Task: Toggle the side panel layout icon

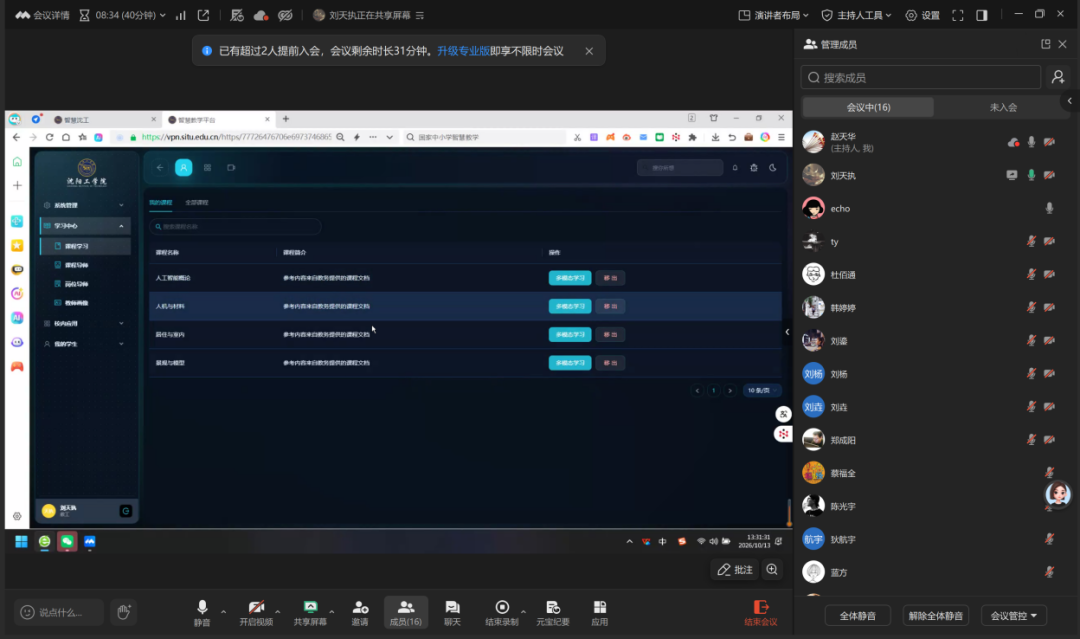Action: 982,15
